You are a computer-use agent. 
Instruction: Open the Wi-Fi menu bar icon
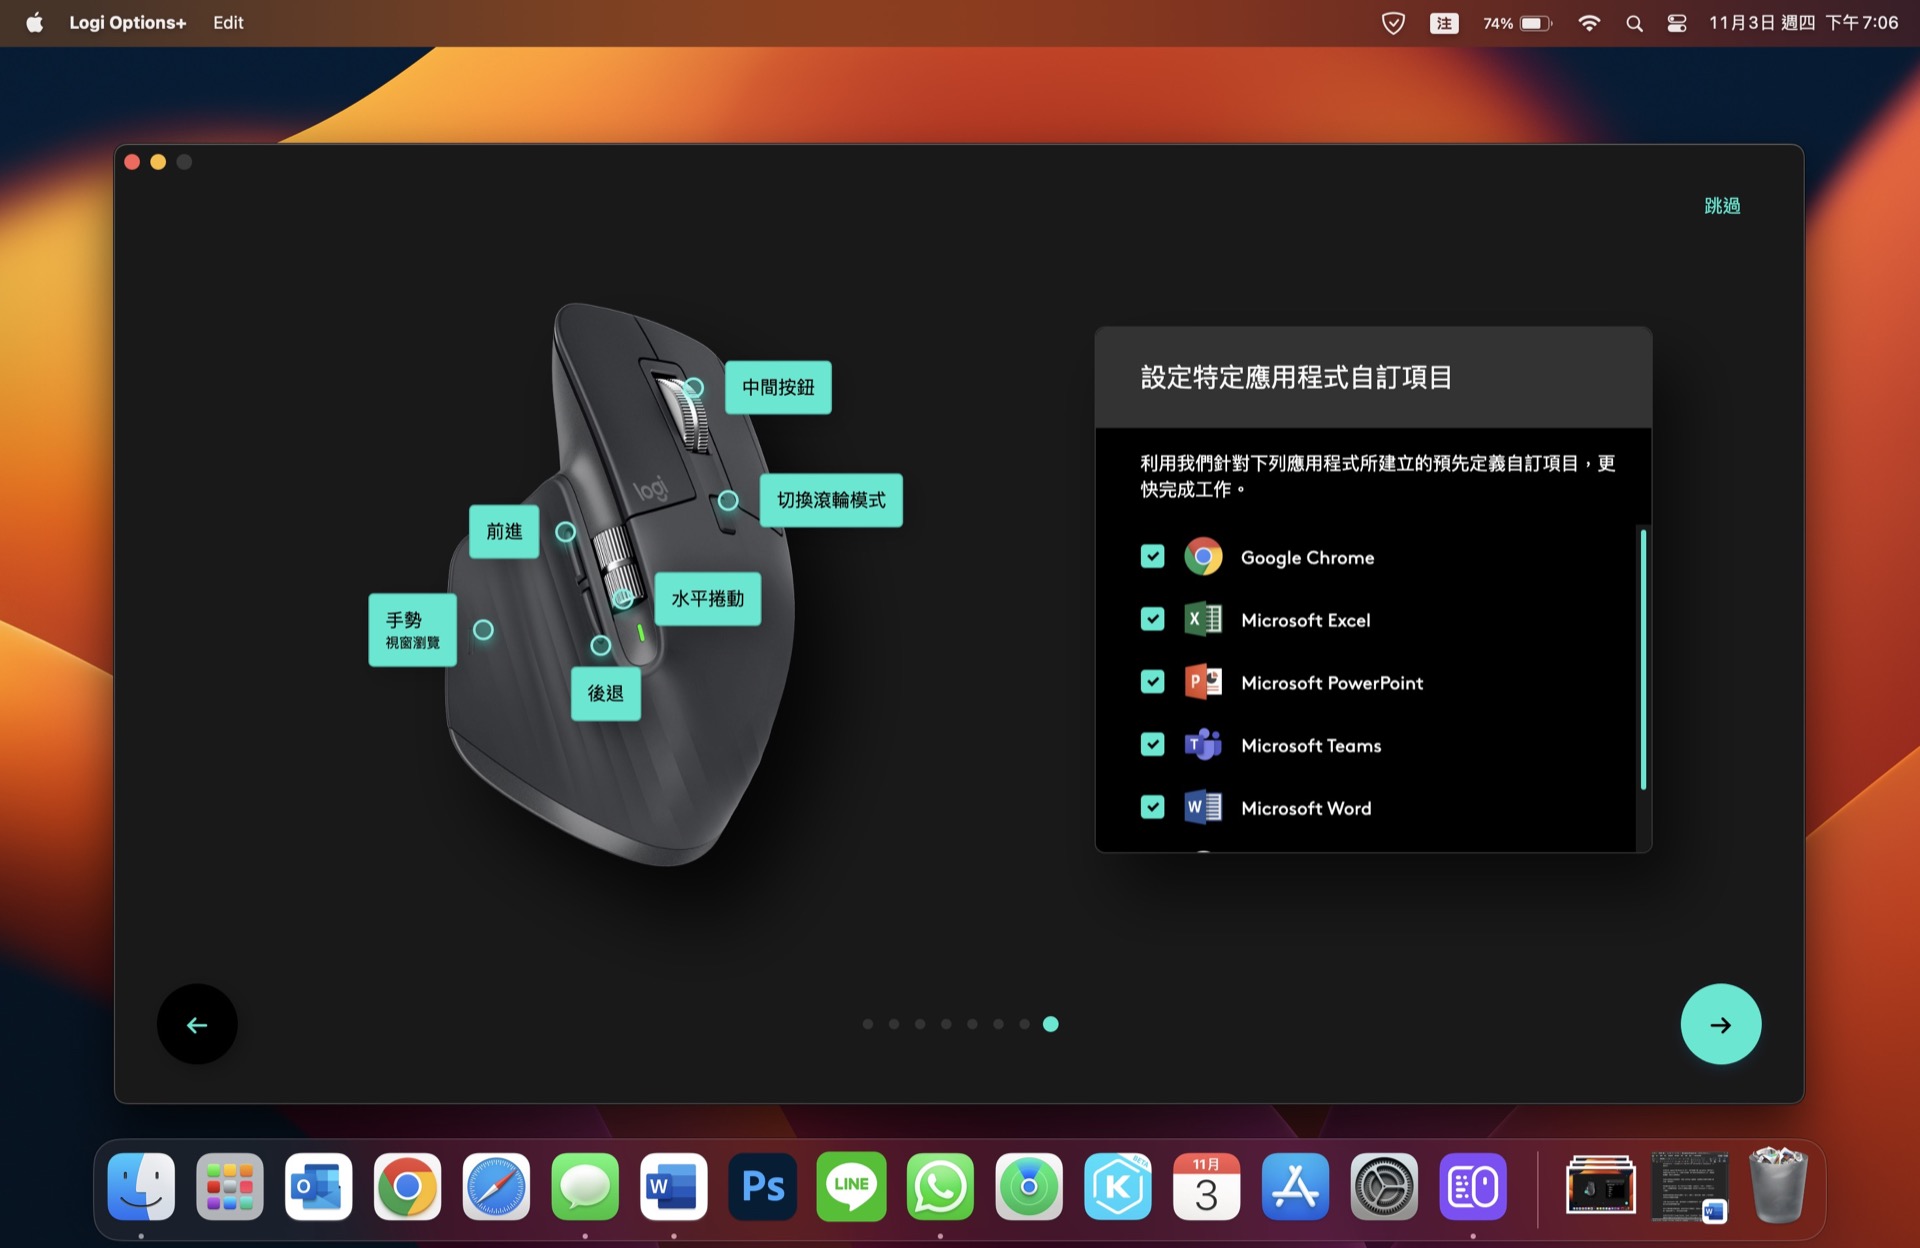click(x=1588, y=23)
